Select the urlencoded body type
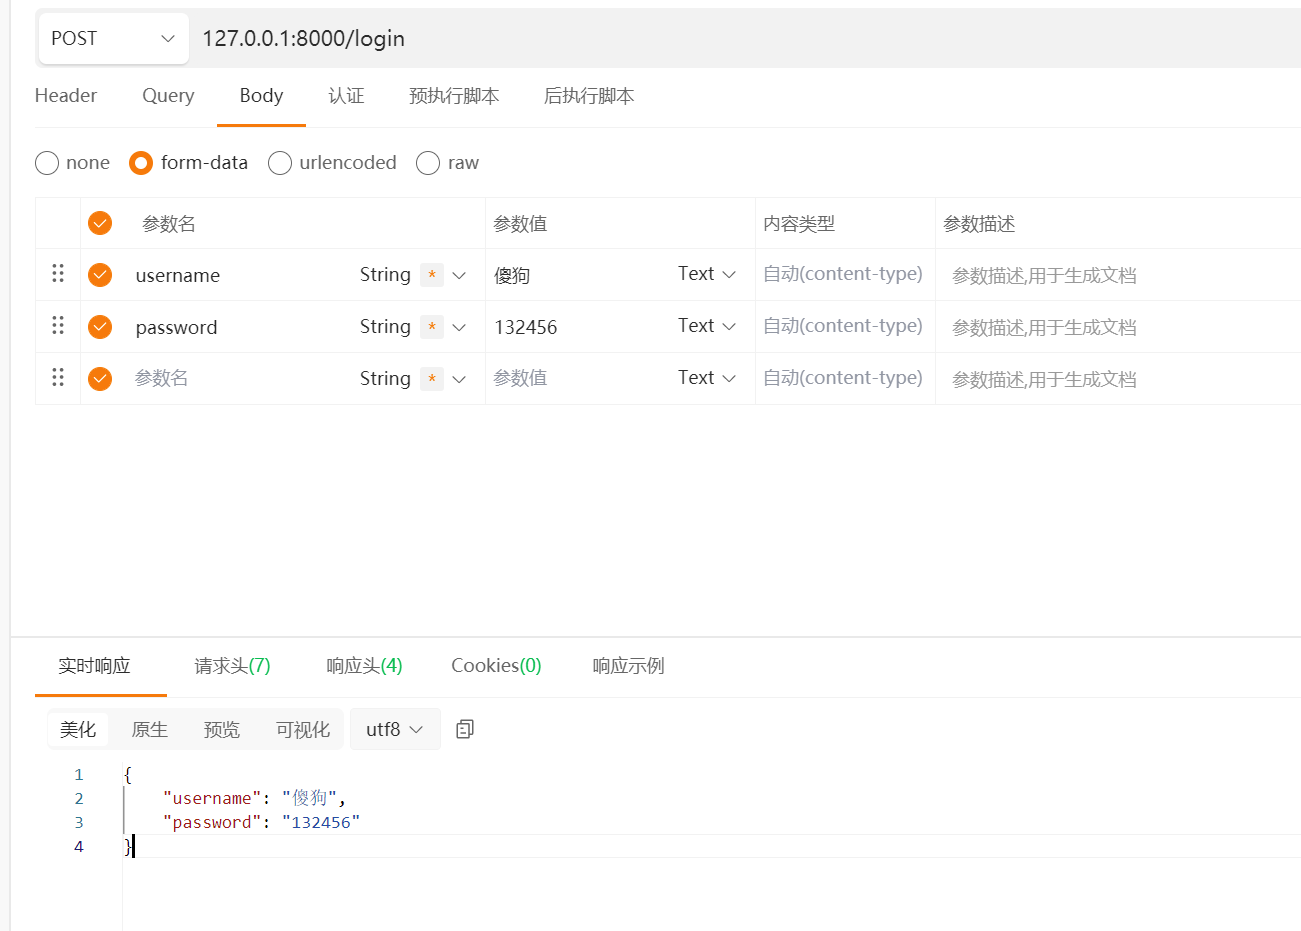 tap(280, 163)
